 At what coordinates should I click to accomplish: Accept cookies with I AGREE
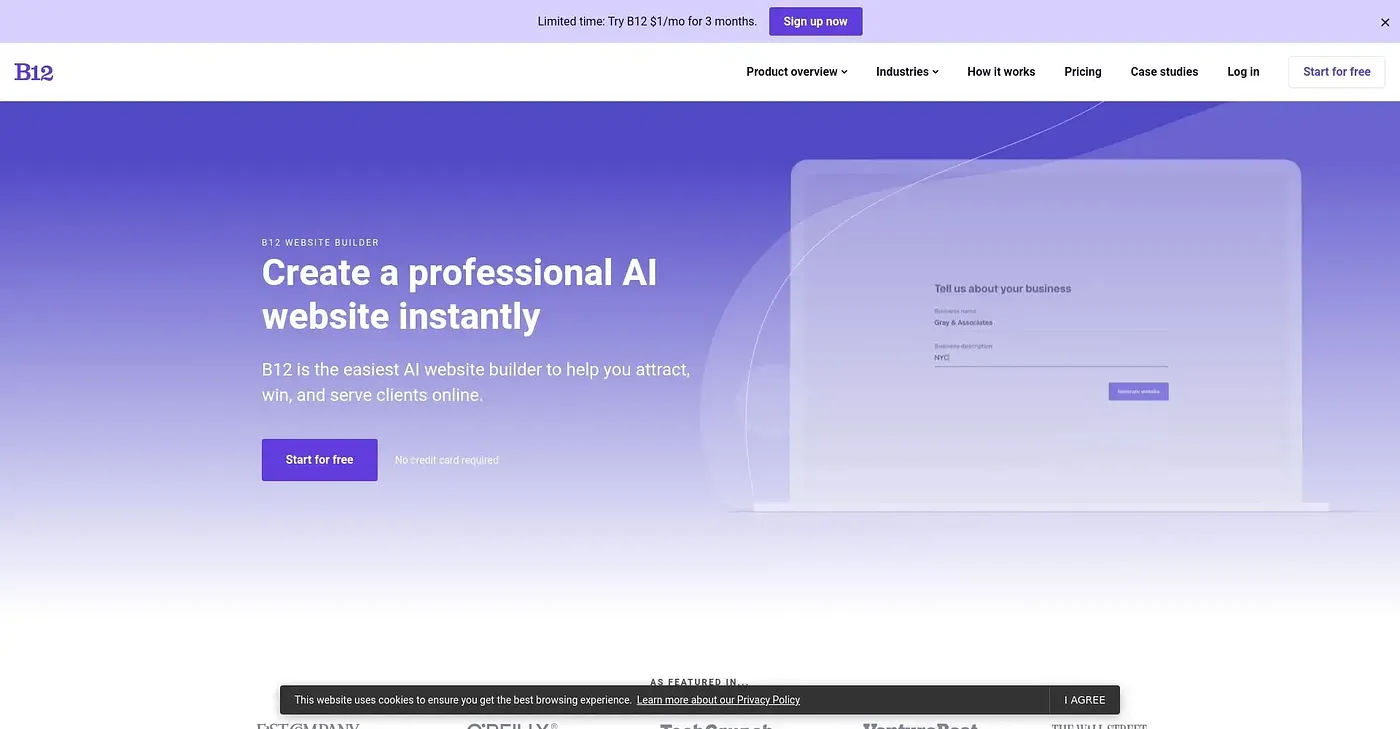pos(1085,700)
